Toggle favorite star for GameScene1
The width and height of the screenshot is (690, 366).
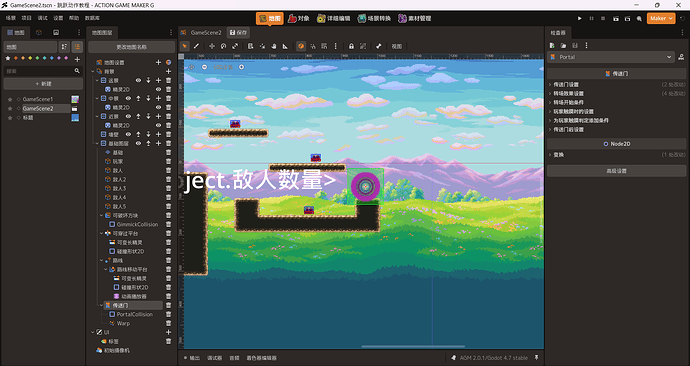[x=10, y=99]
